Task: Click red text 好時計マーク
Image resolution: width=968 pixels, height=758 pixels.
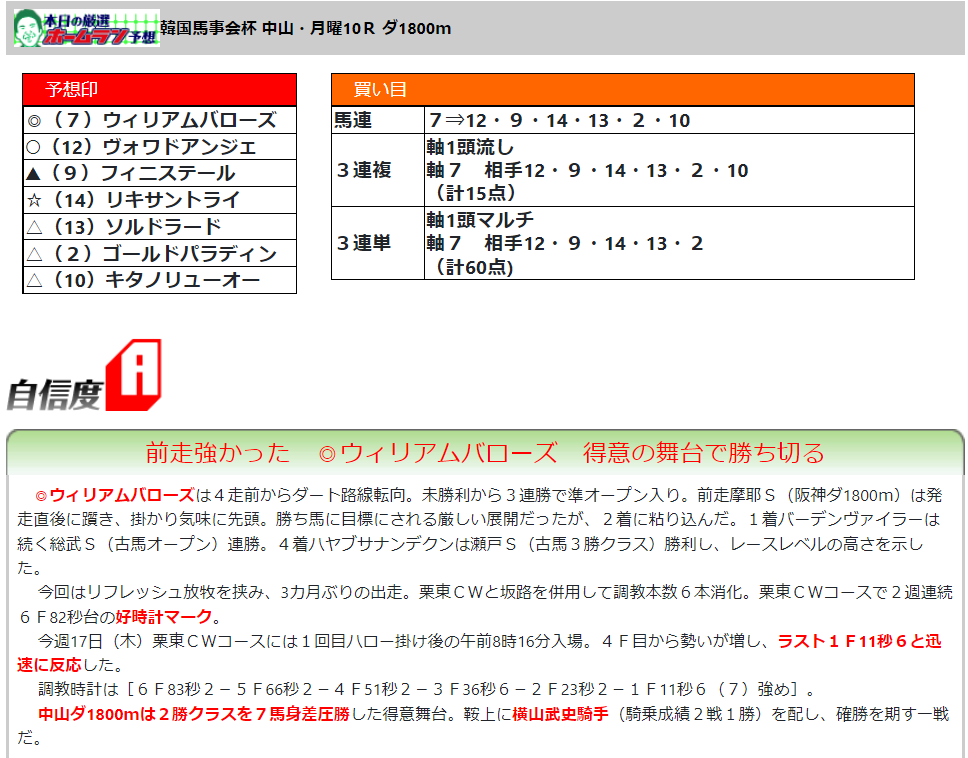Action: tap(164, 617)
